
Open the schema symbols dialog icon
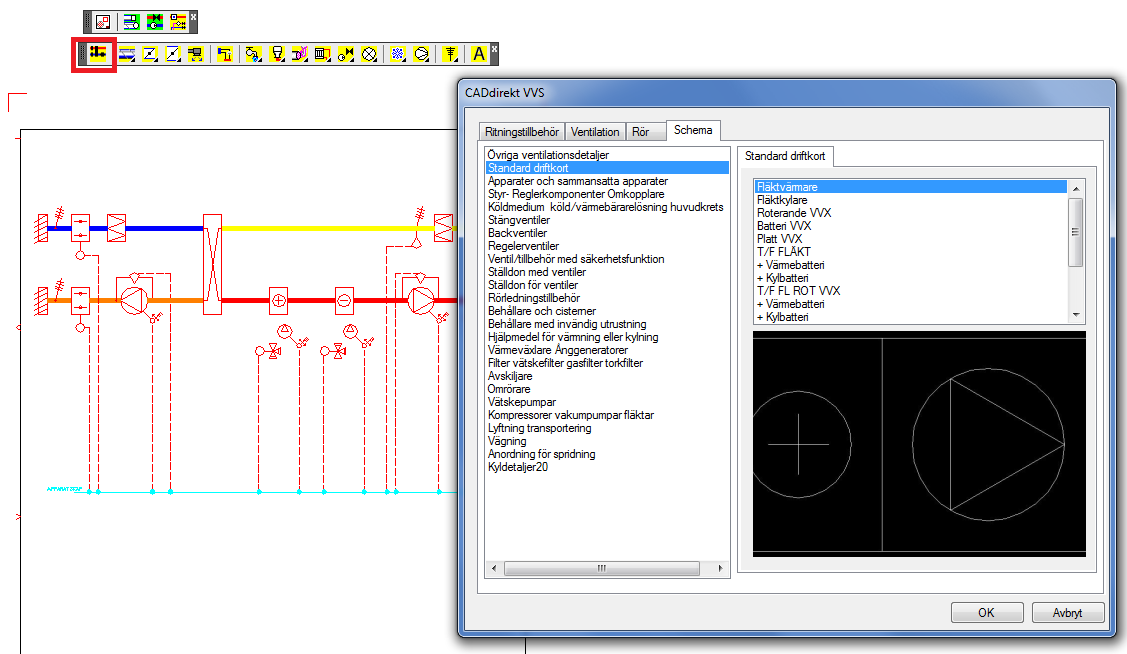98,53
